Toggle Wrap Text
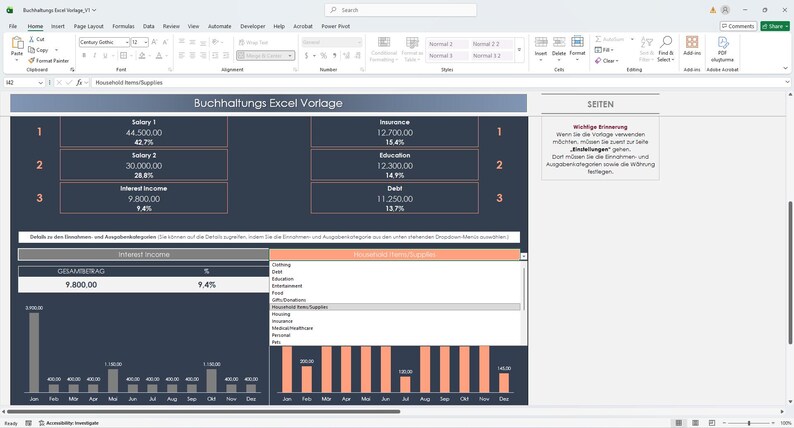 point(253,43)
